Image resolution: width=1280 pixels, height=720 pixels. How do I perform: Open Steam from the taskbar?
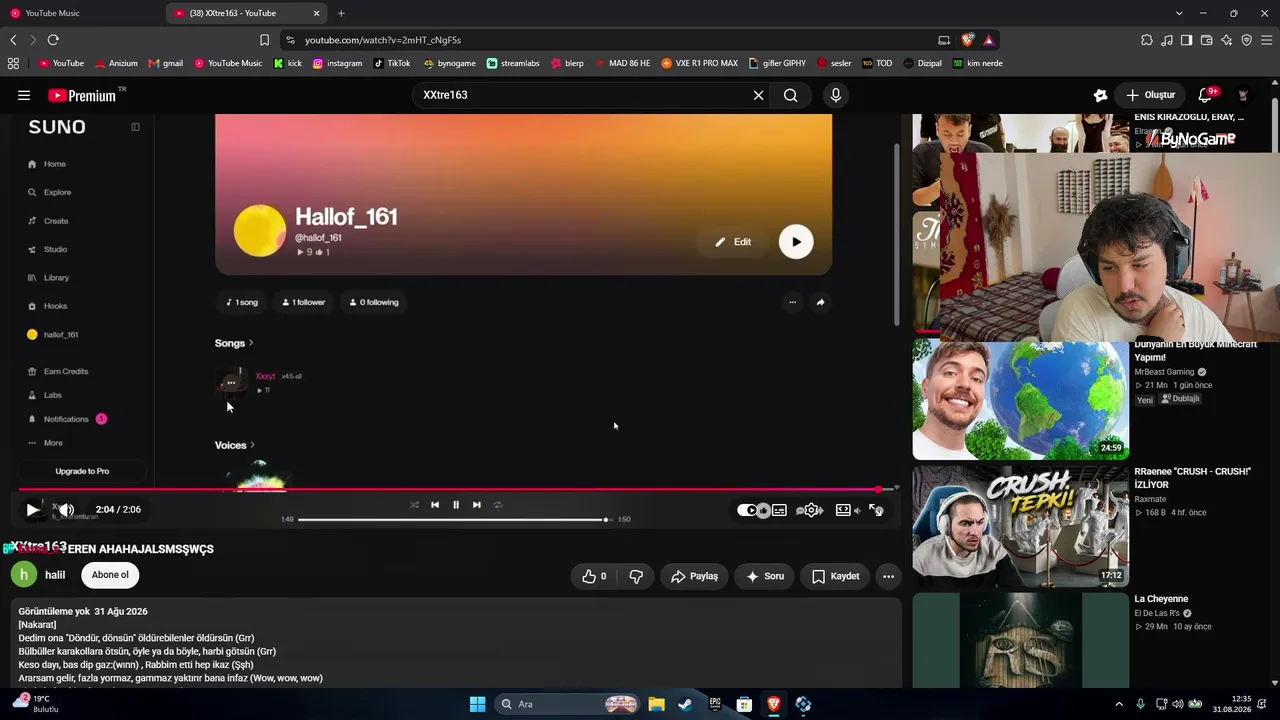tap(685, 704)
